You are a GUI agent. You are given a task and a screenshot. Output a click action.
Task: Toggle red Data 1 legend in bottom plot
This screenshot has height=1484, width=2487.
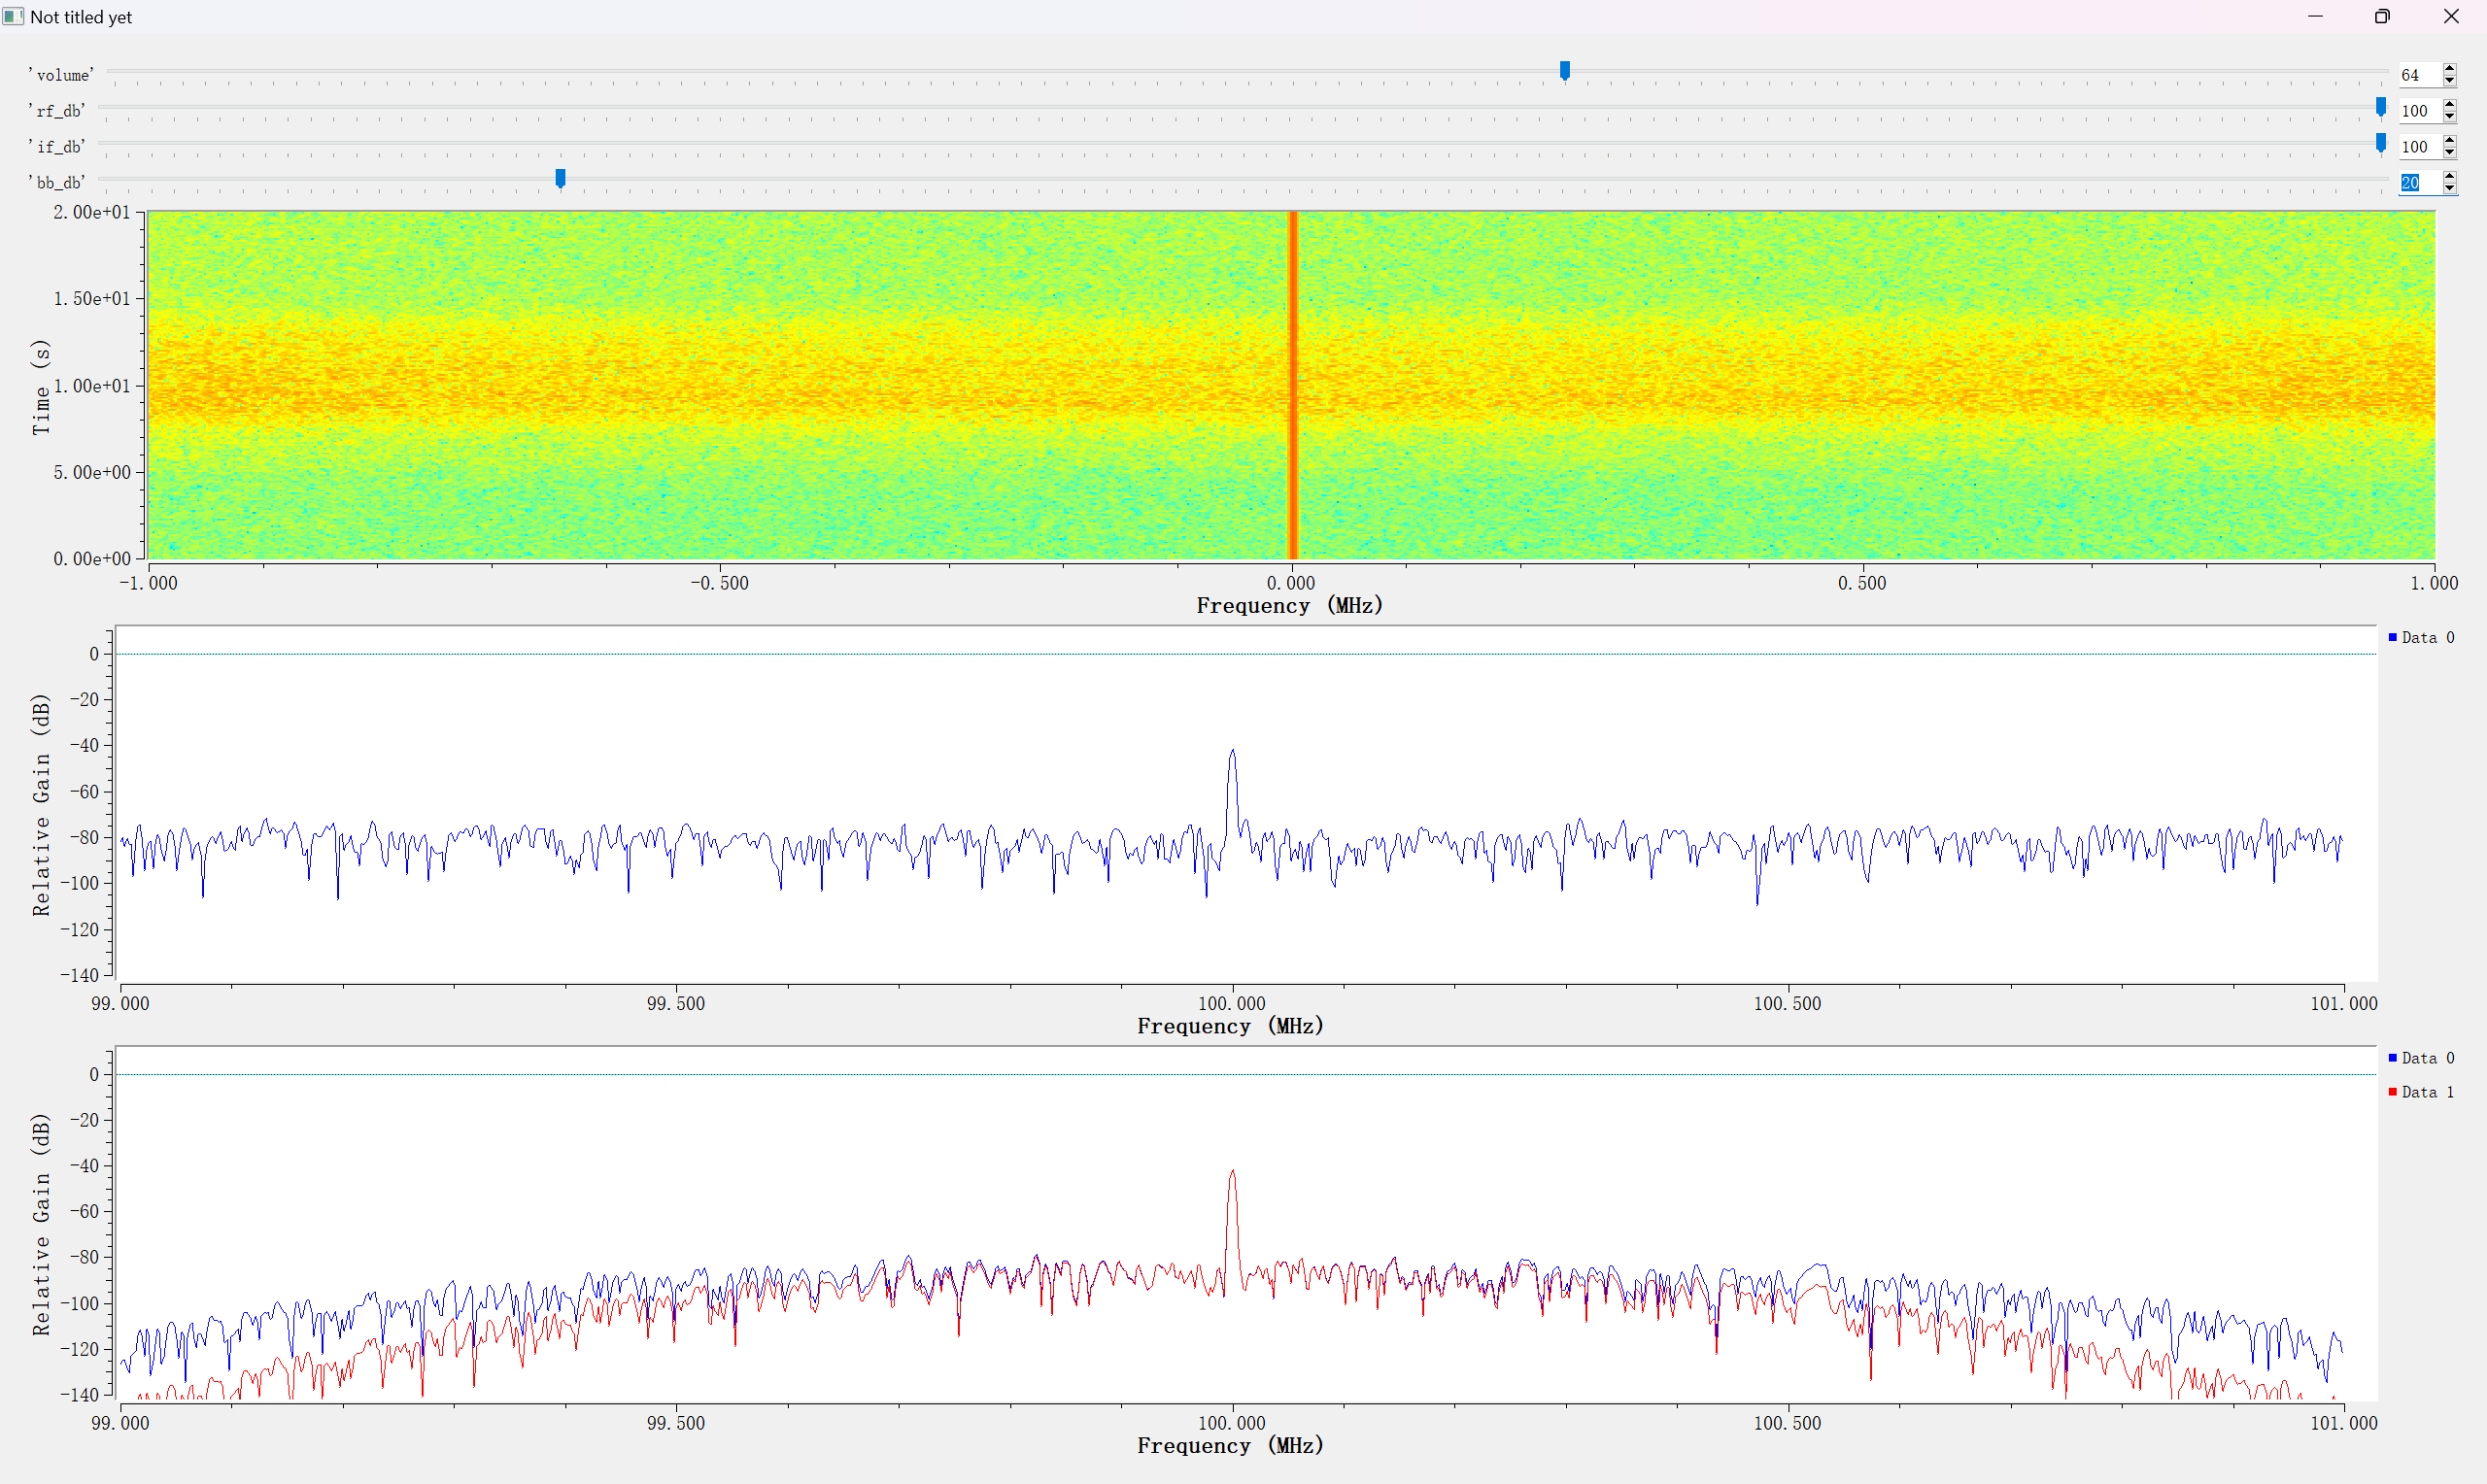click(2420, 1092)
